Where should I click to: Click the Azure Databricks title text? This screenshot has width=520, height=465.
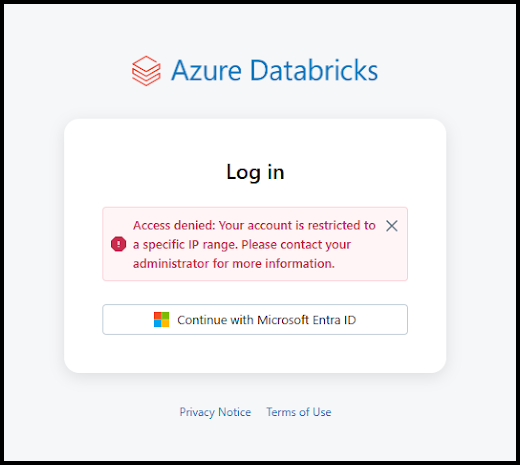(274, 70)
